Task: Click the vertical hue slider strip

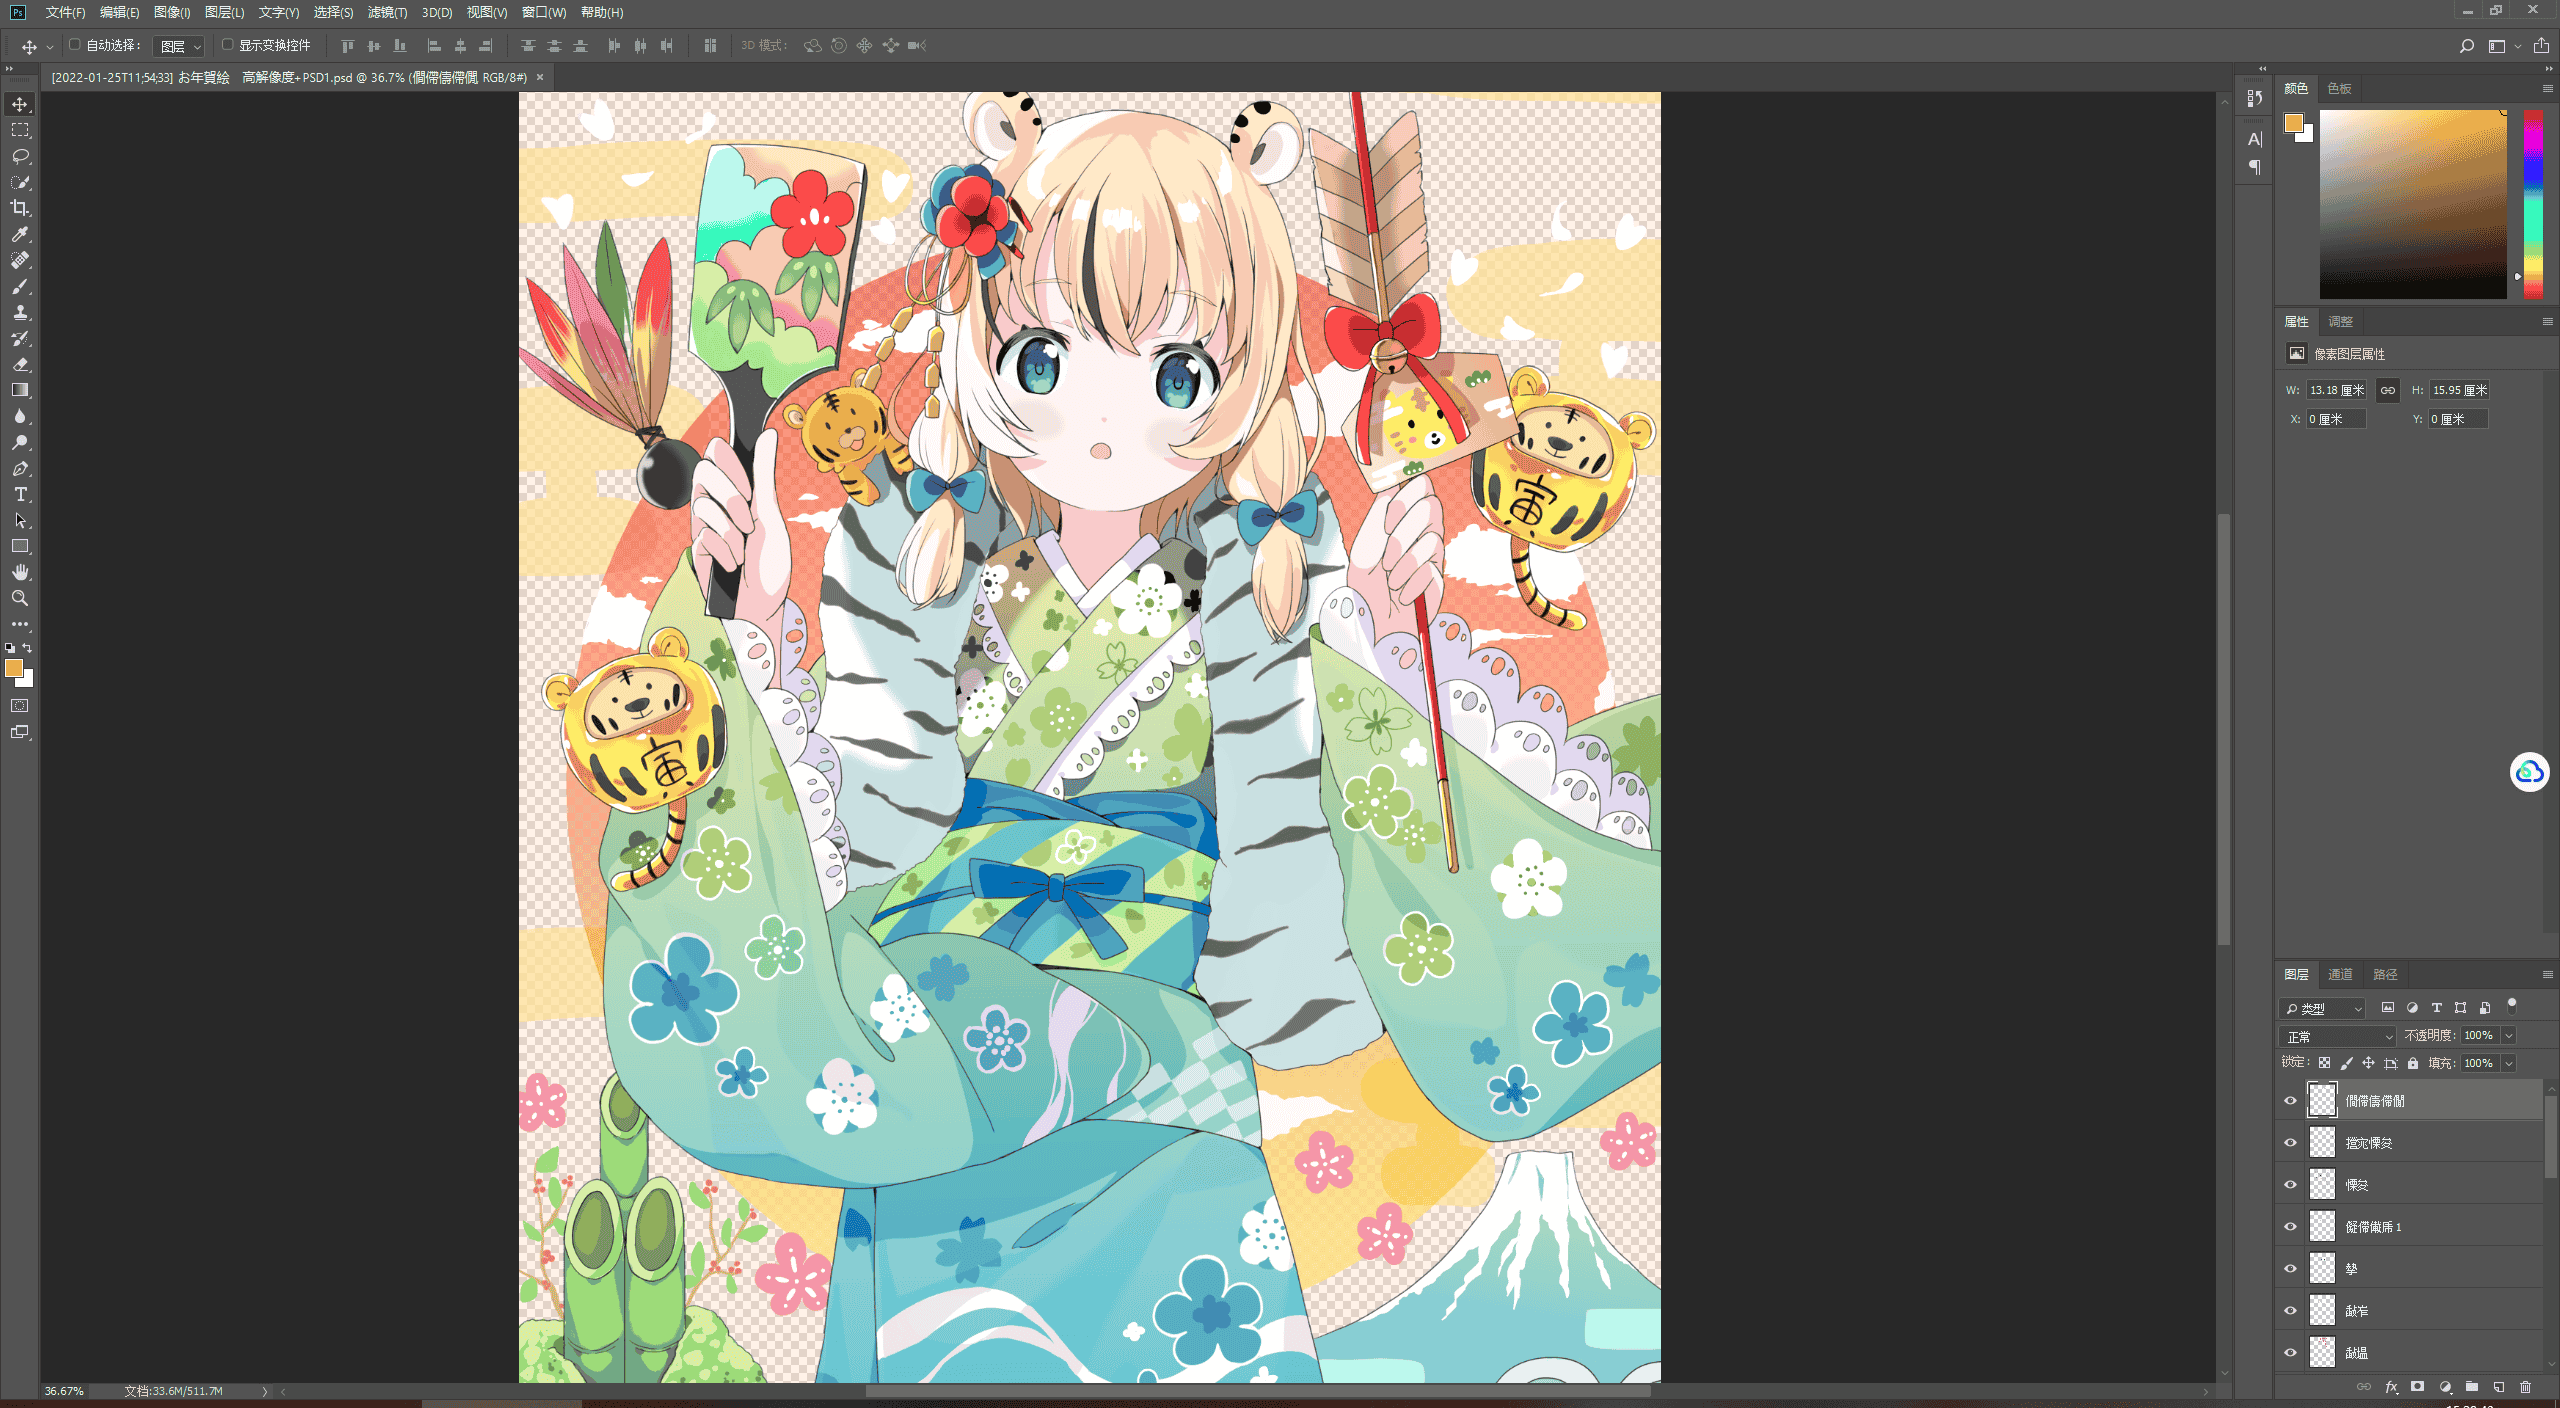Action: [2533, 204]
